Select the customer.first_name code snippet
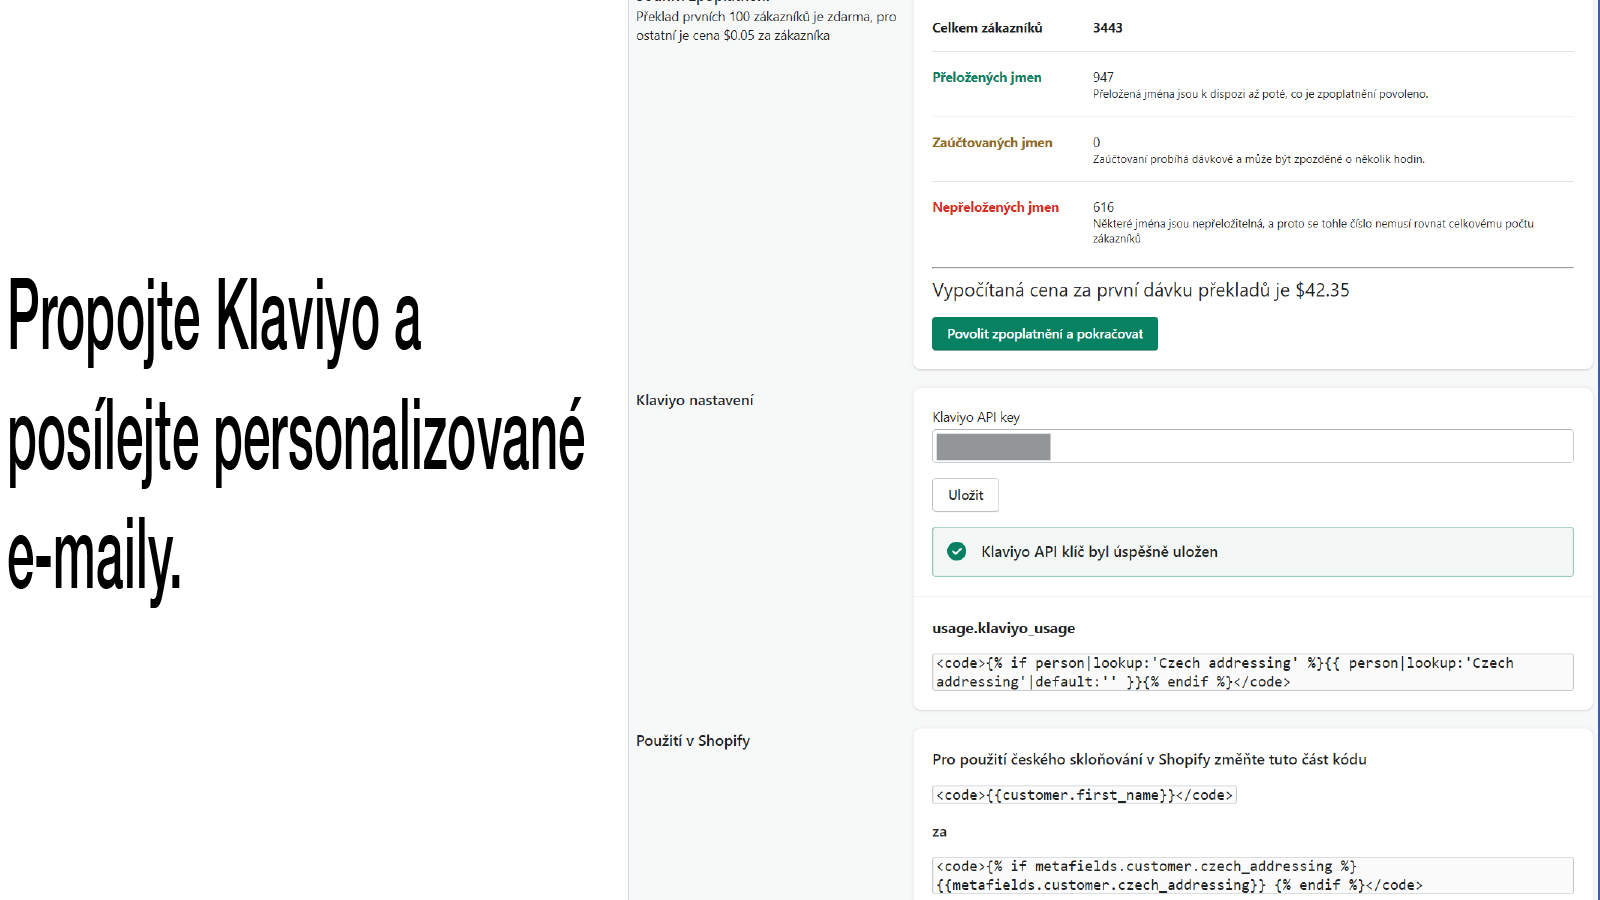This screenshot has width=1600, height=900. click(x=1084, y=795)
